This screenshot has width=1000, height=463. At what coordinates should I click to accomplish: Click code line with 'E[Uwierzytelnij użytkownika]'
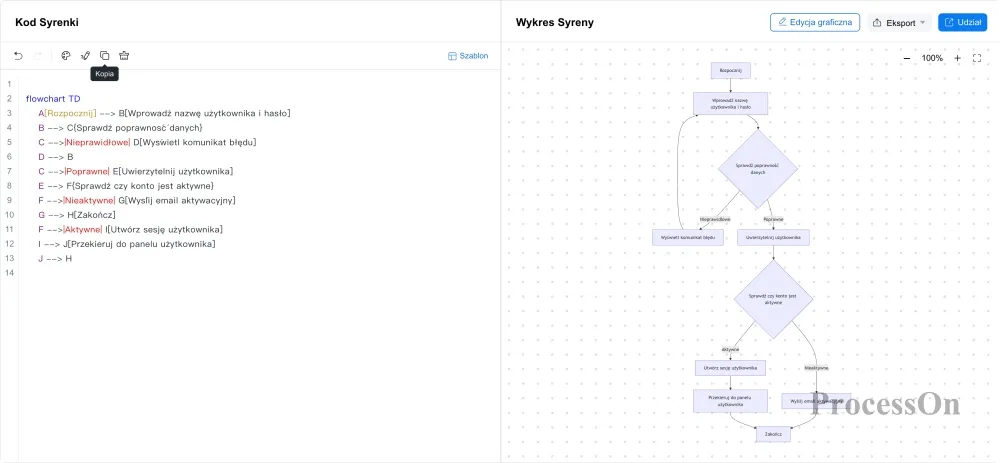click(135, 172)
